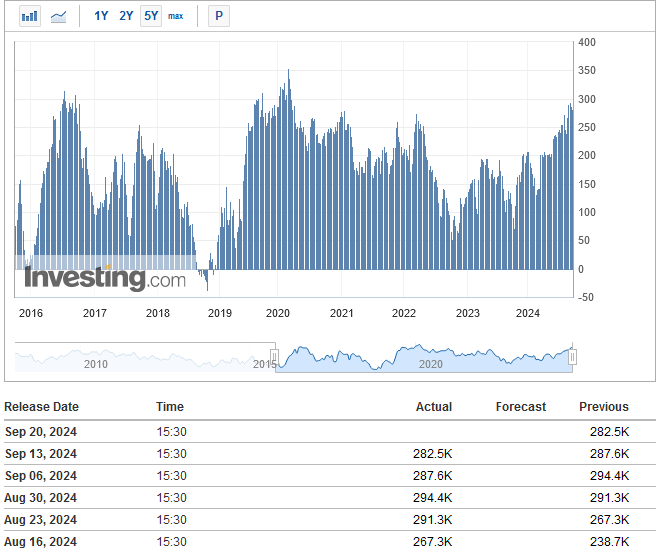
Task: Select the 5Y time range
Action: (x=151, y=16)
